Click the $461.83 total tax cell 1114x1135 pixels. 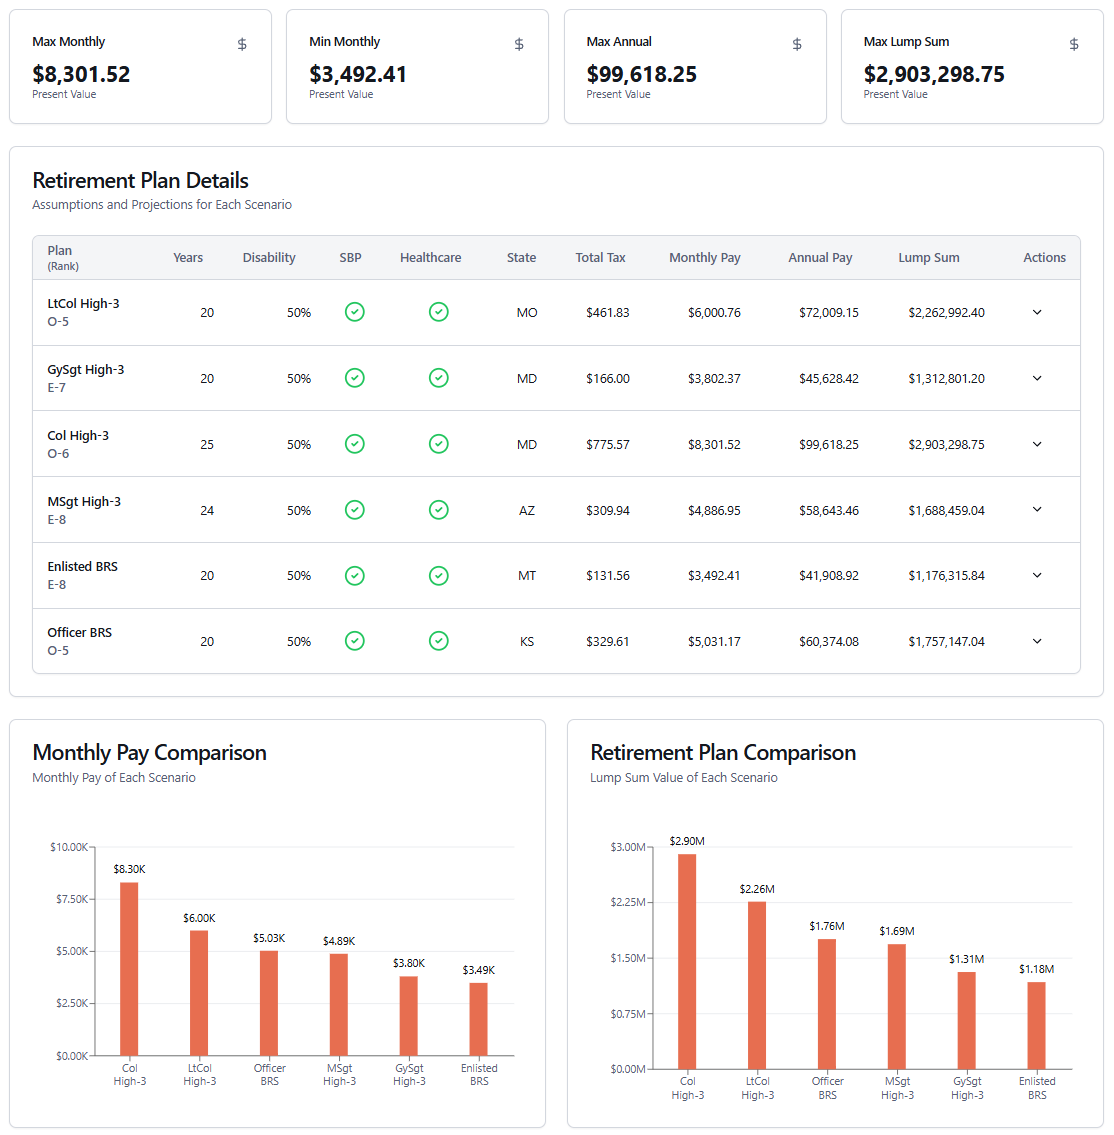[x=608, y=313]
